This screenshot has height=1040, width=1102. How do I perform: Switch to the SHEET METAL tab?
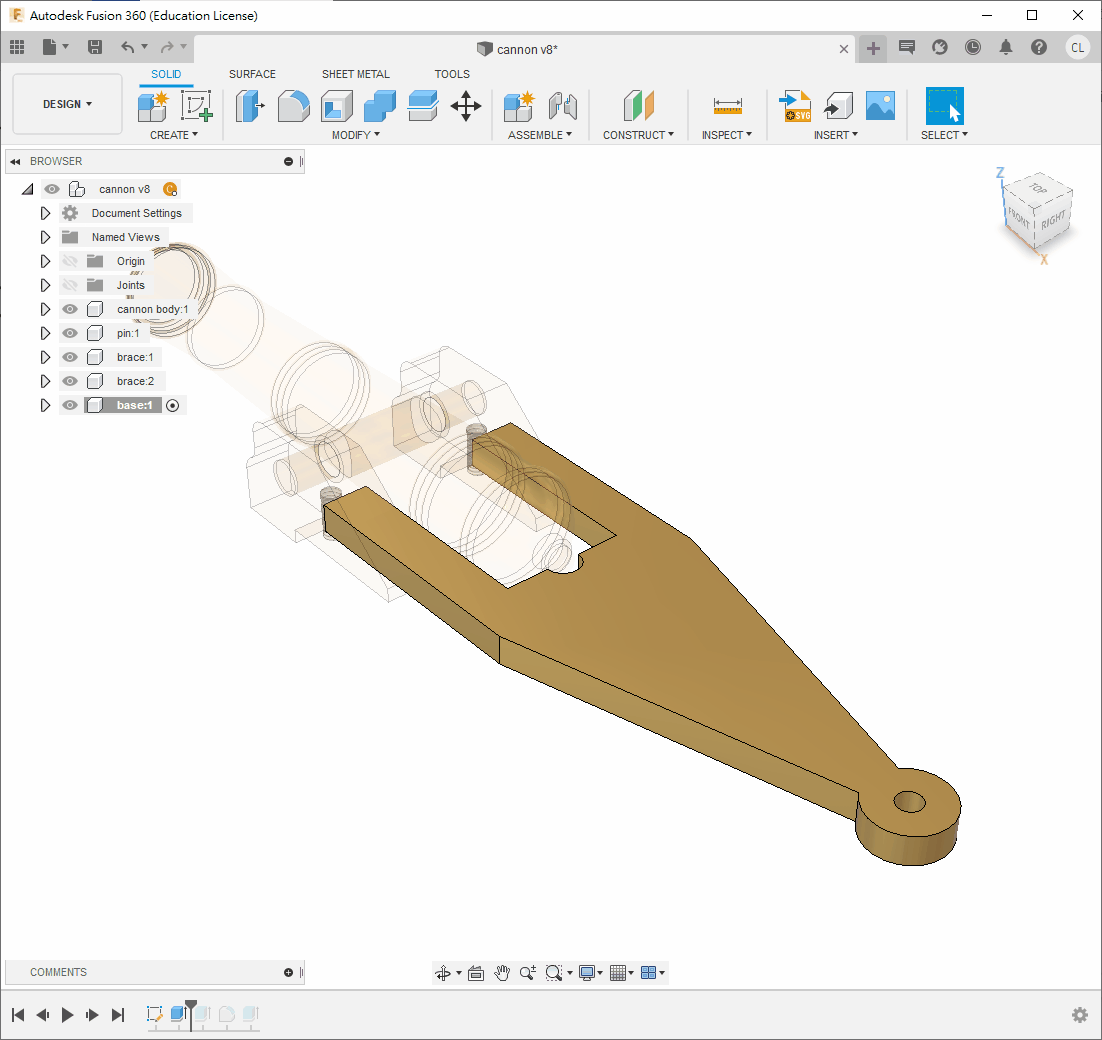pyautogui.click(x=355, y=74)
